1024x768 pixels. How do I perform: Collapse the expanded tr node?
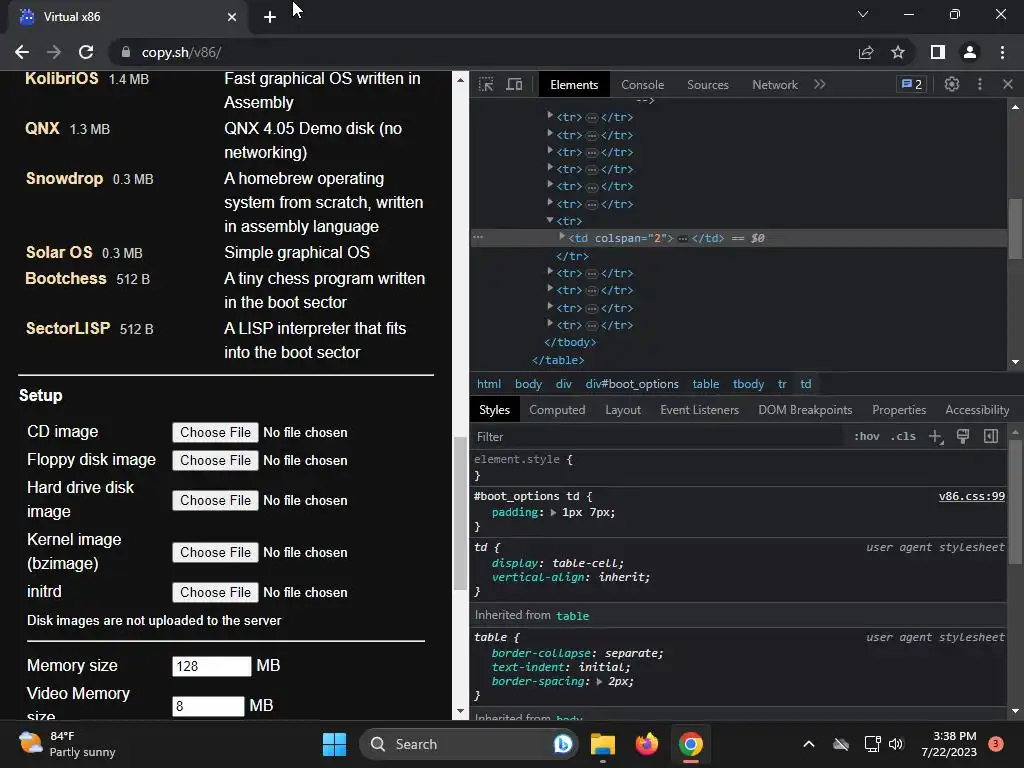tap(550, 220)
